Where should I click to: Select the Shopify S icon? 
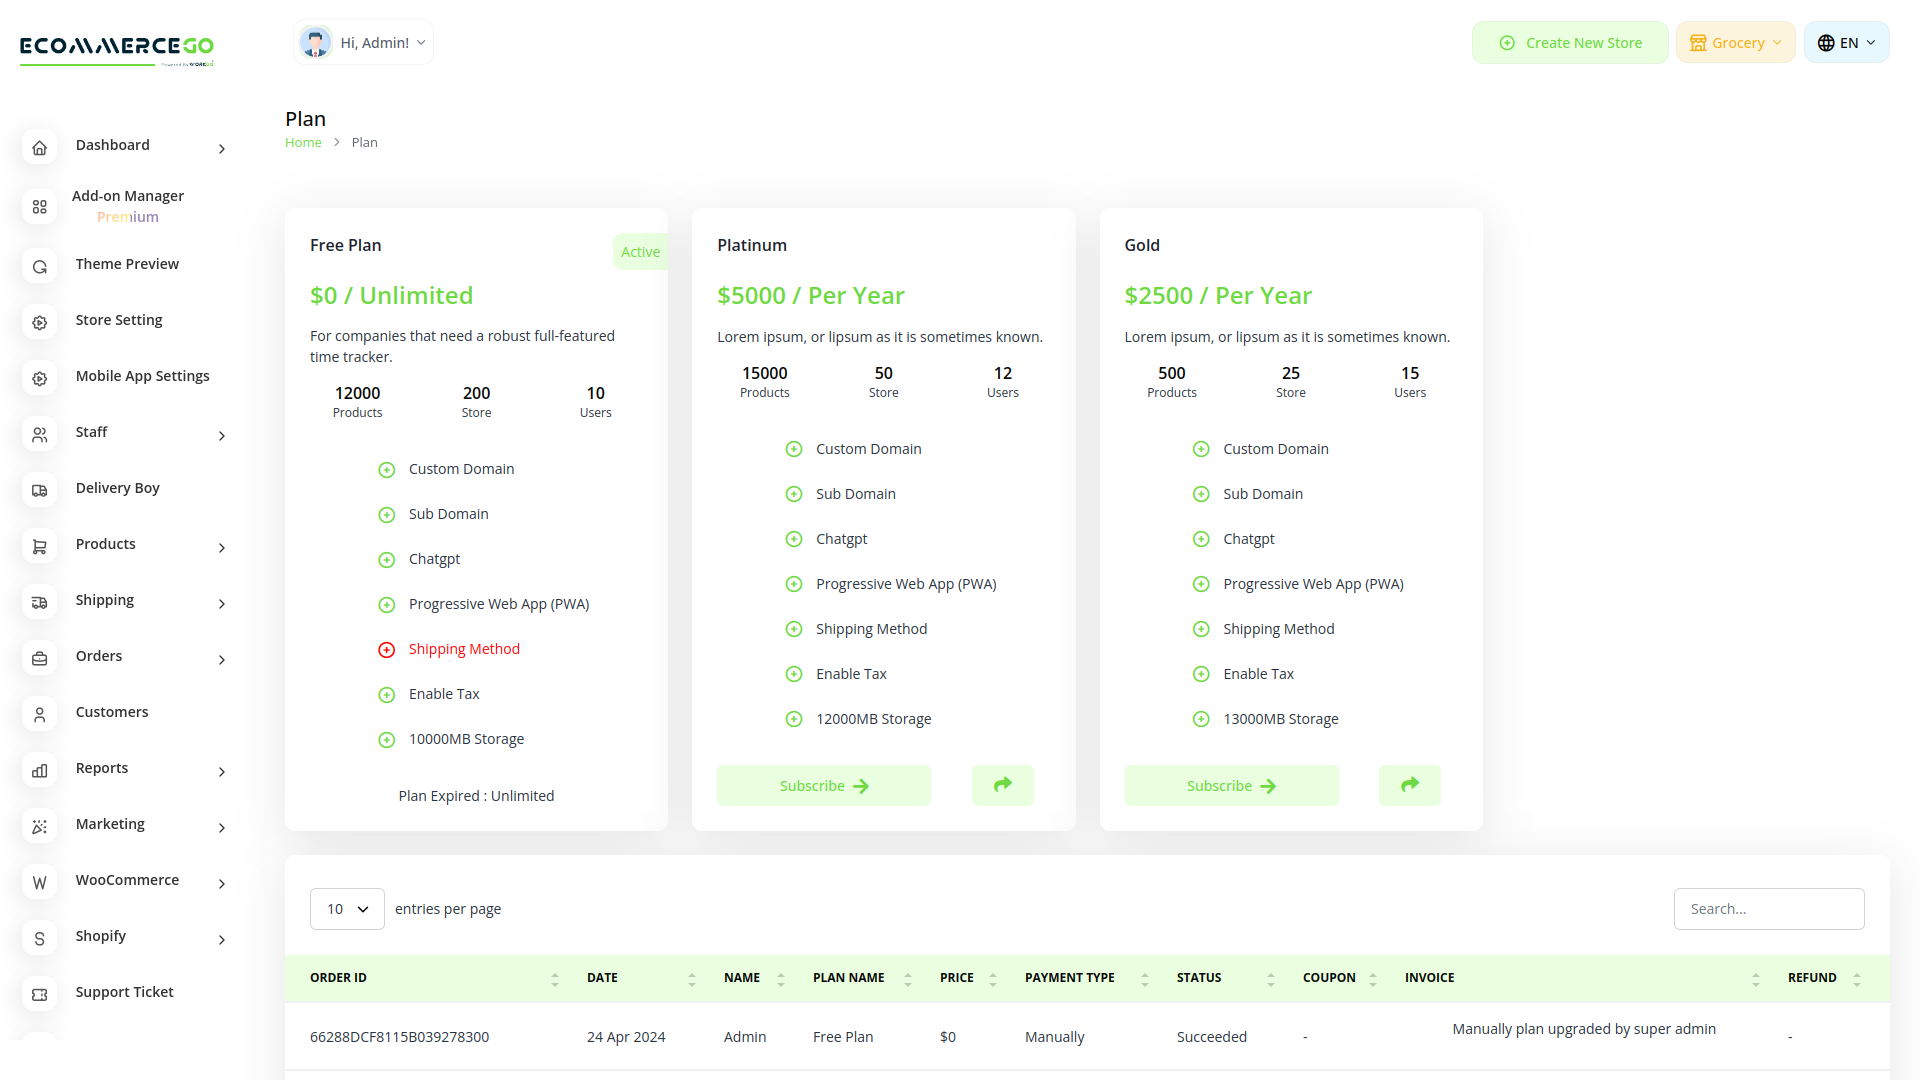[x=39, y=939]
